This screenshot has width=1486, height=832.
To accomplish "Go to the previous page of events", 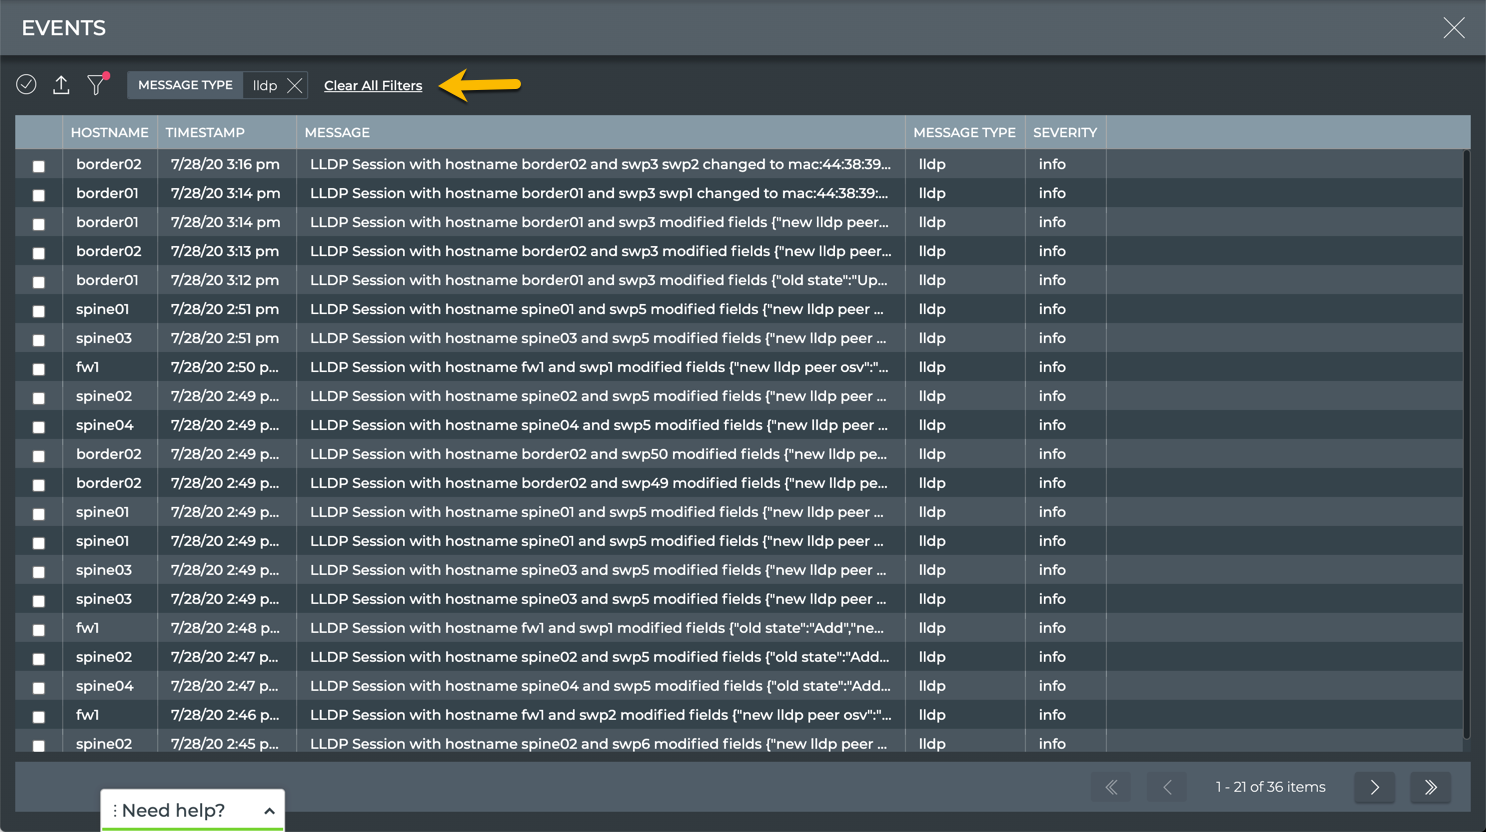I will [1167, 787].
